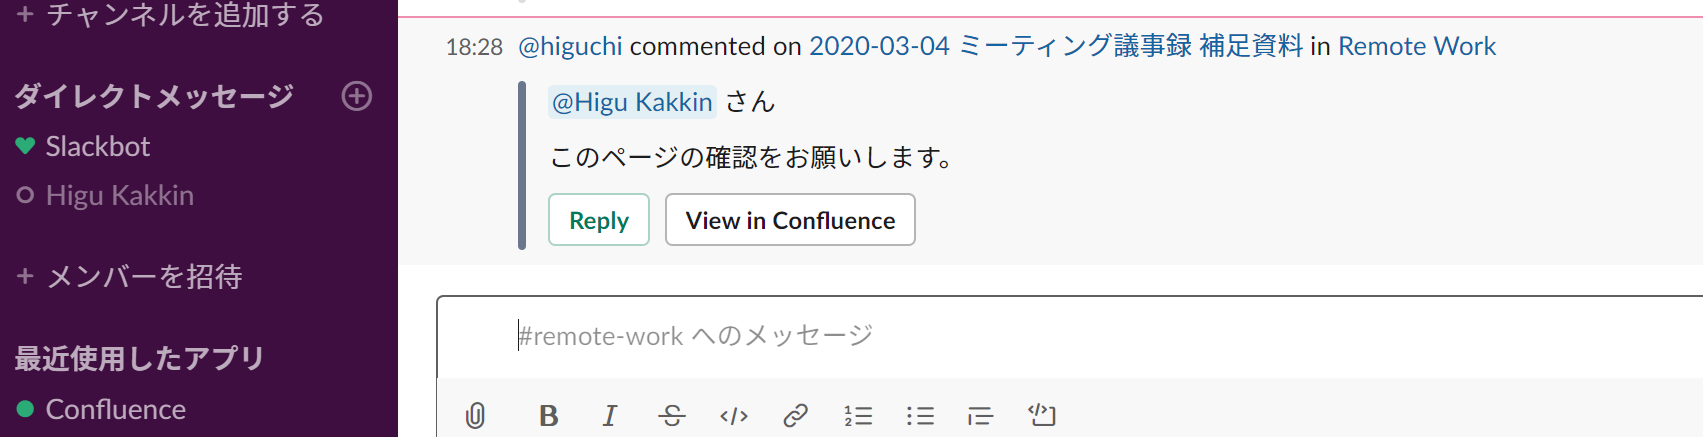Click the #remote-work message input field
1703x437 pixels.
(1000, 336)
